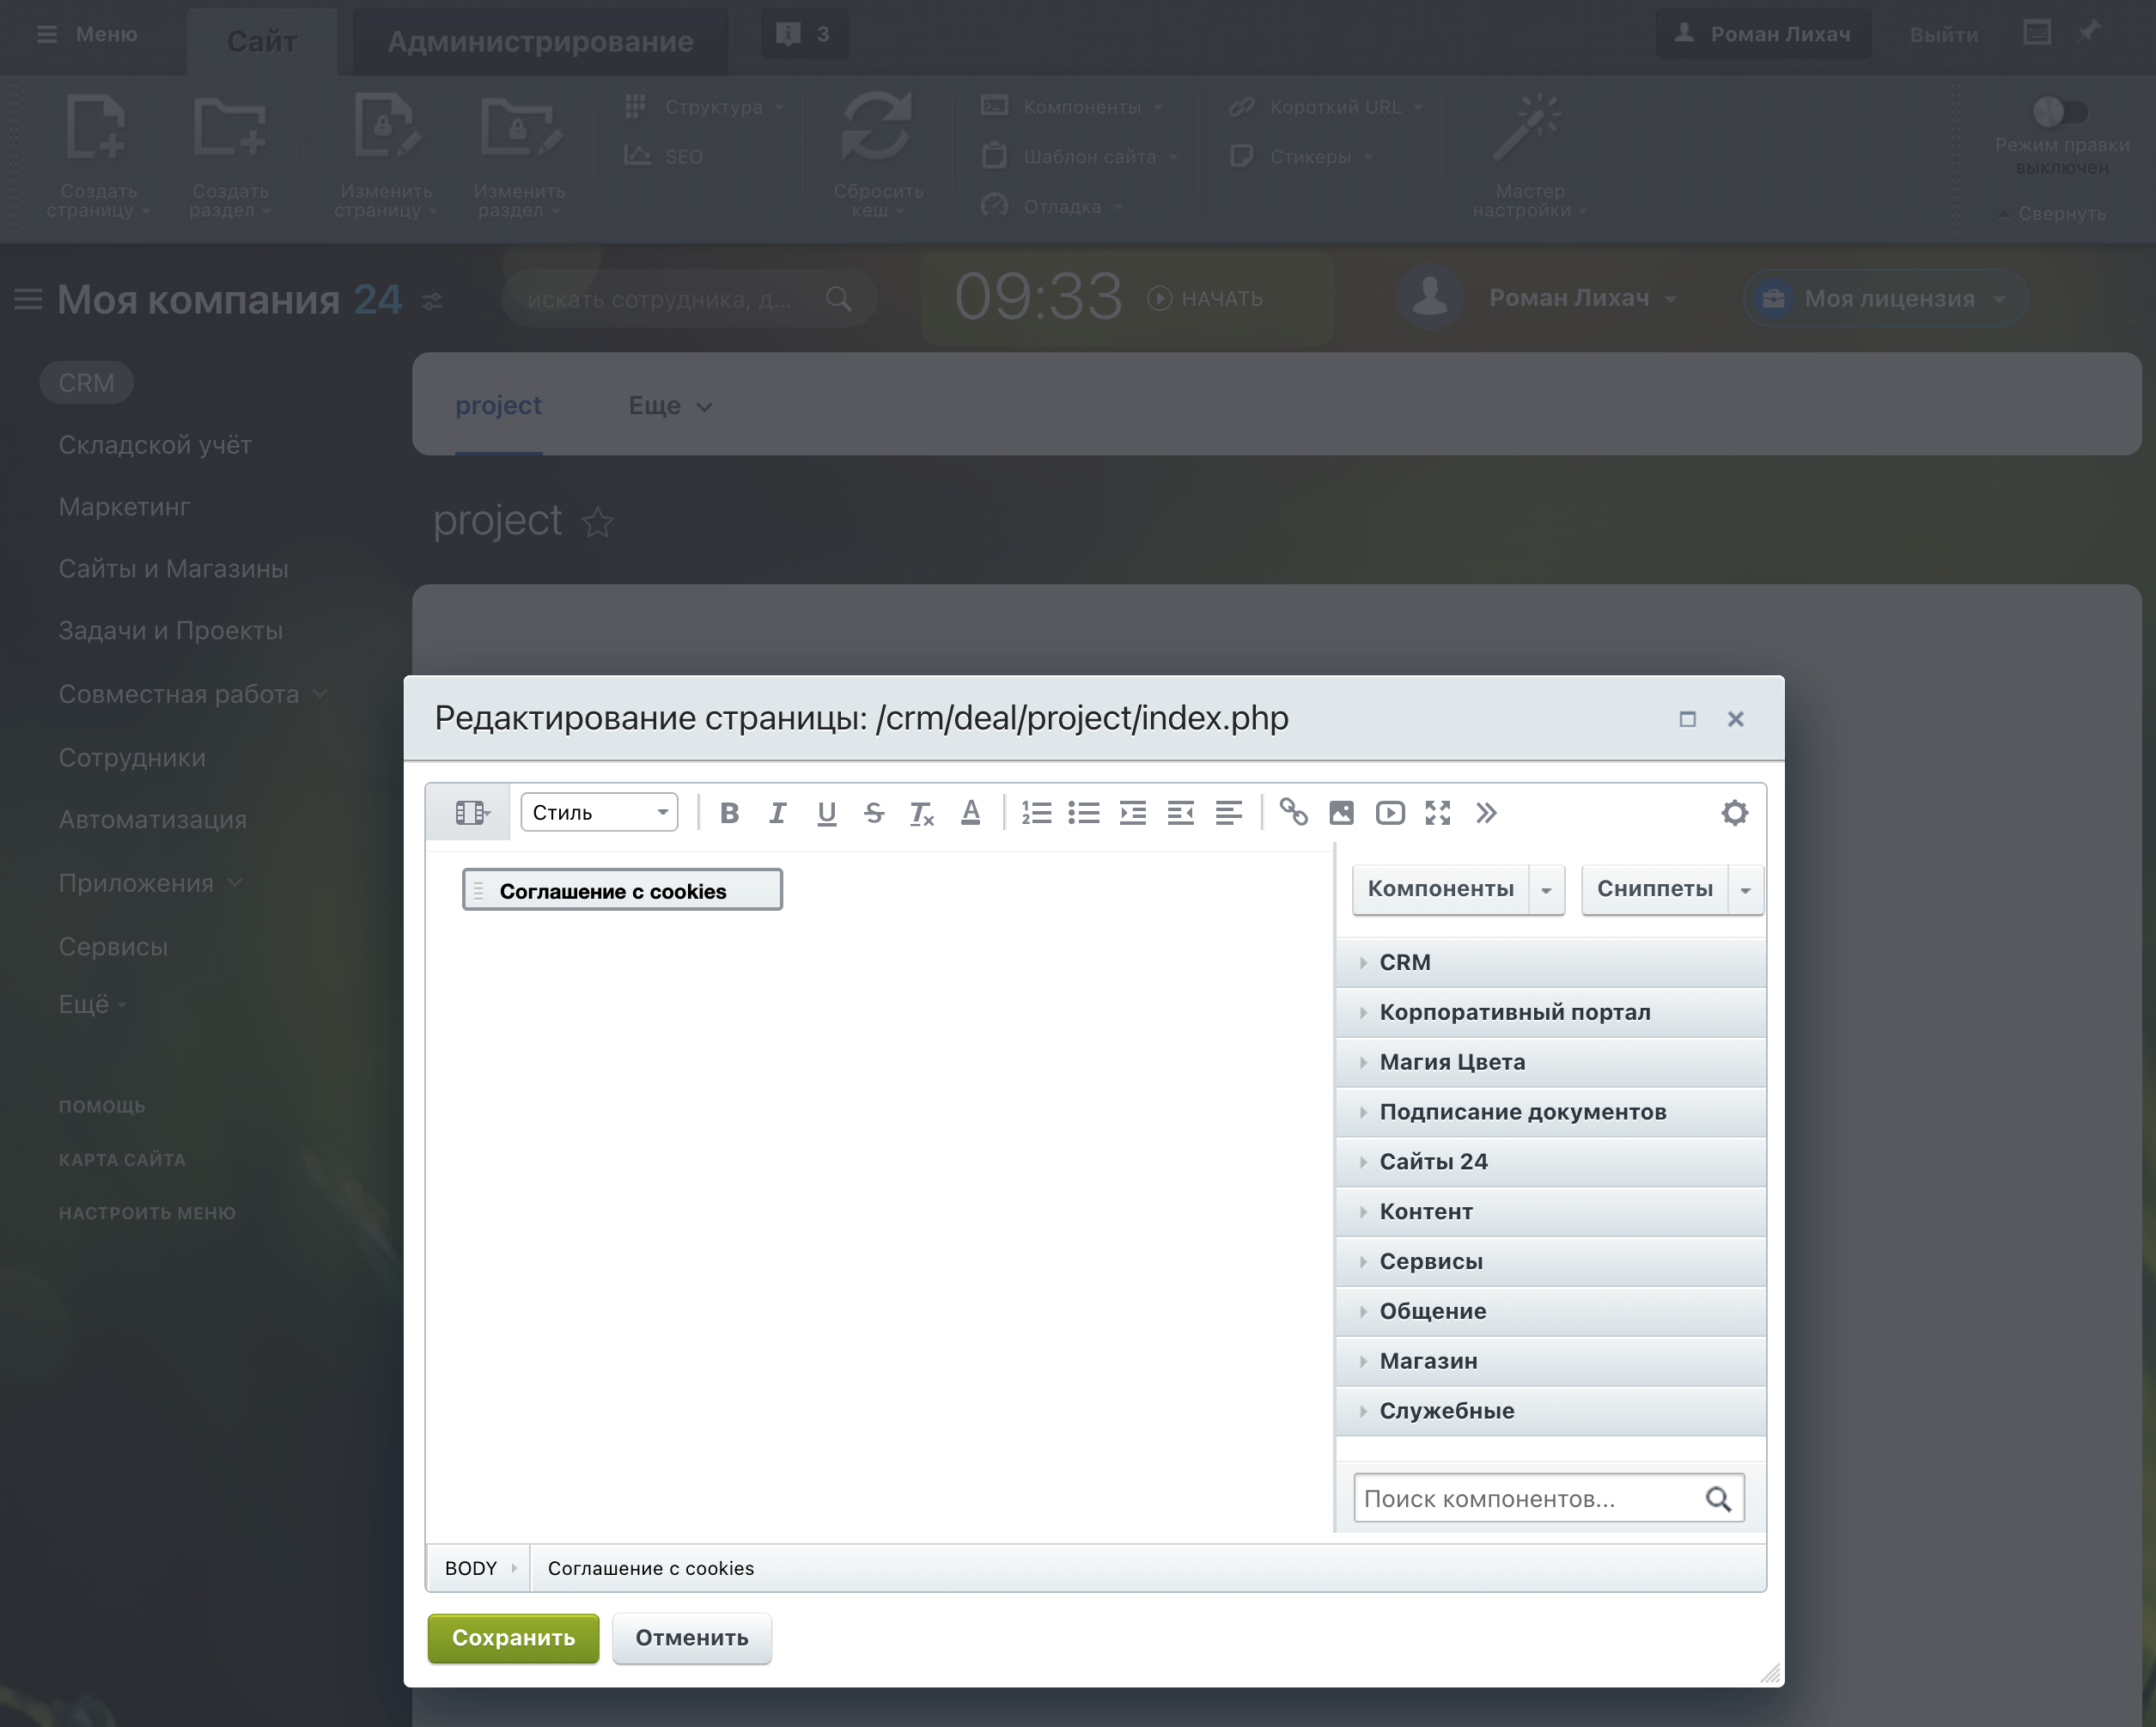
Task: Open the Сниппеты panel
Action: point(1654,889)
